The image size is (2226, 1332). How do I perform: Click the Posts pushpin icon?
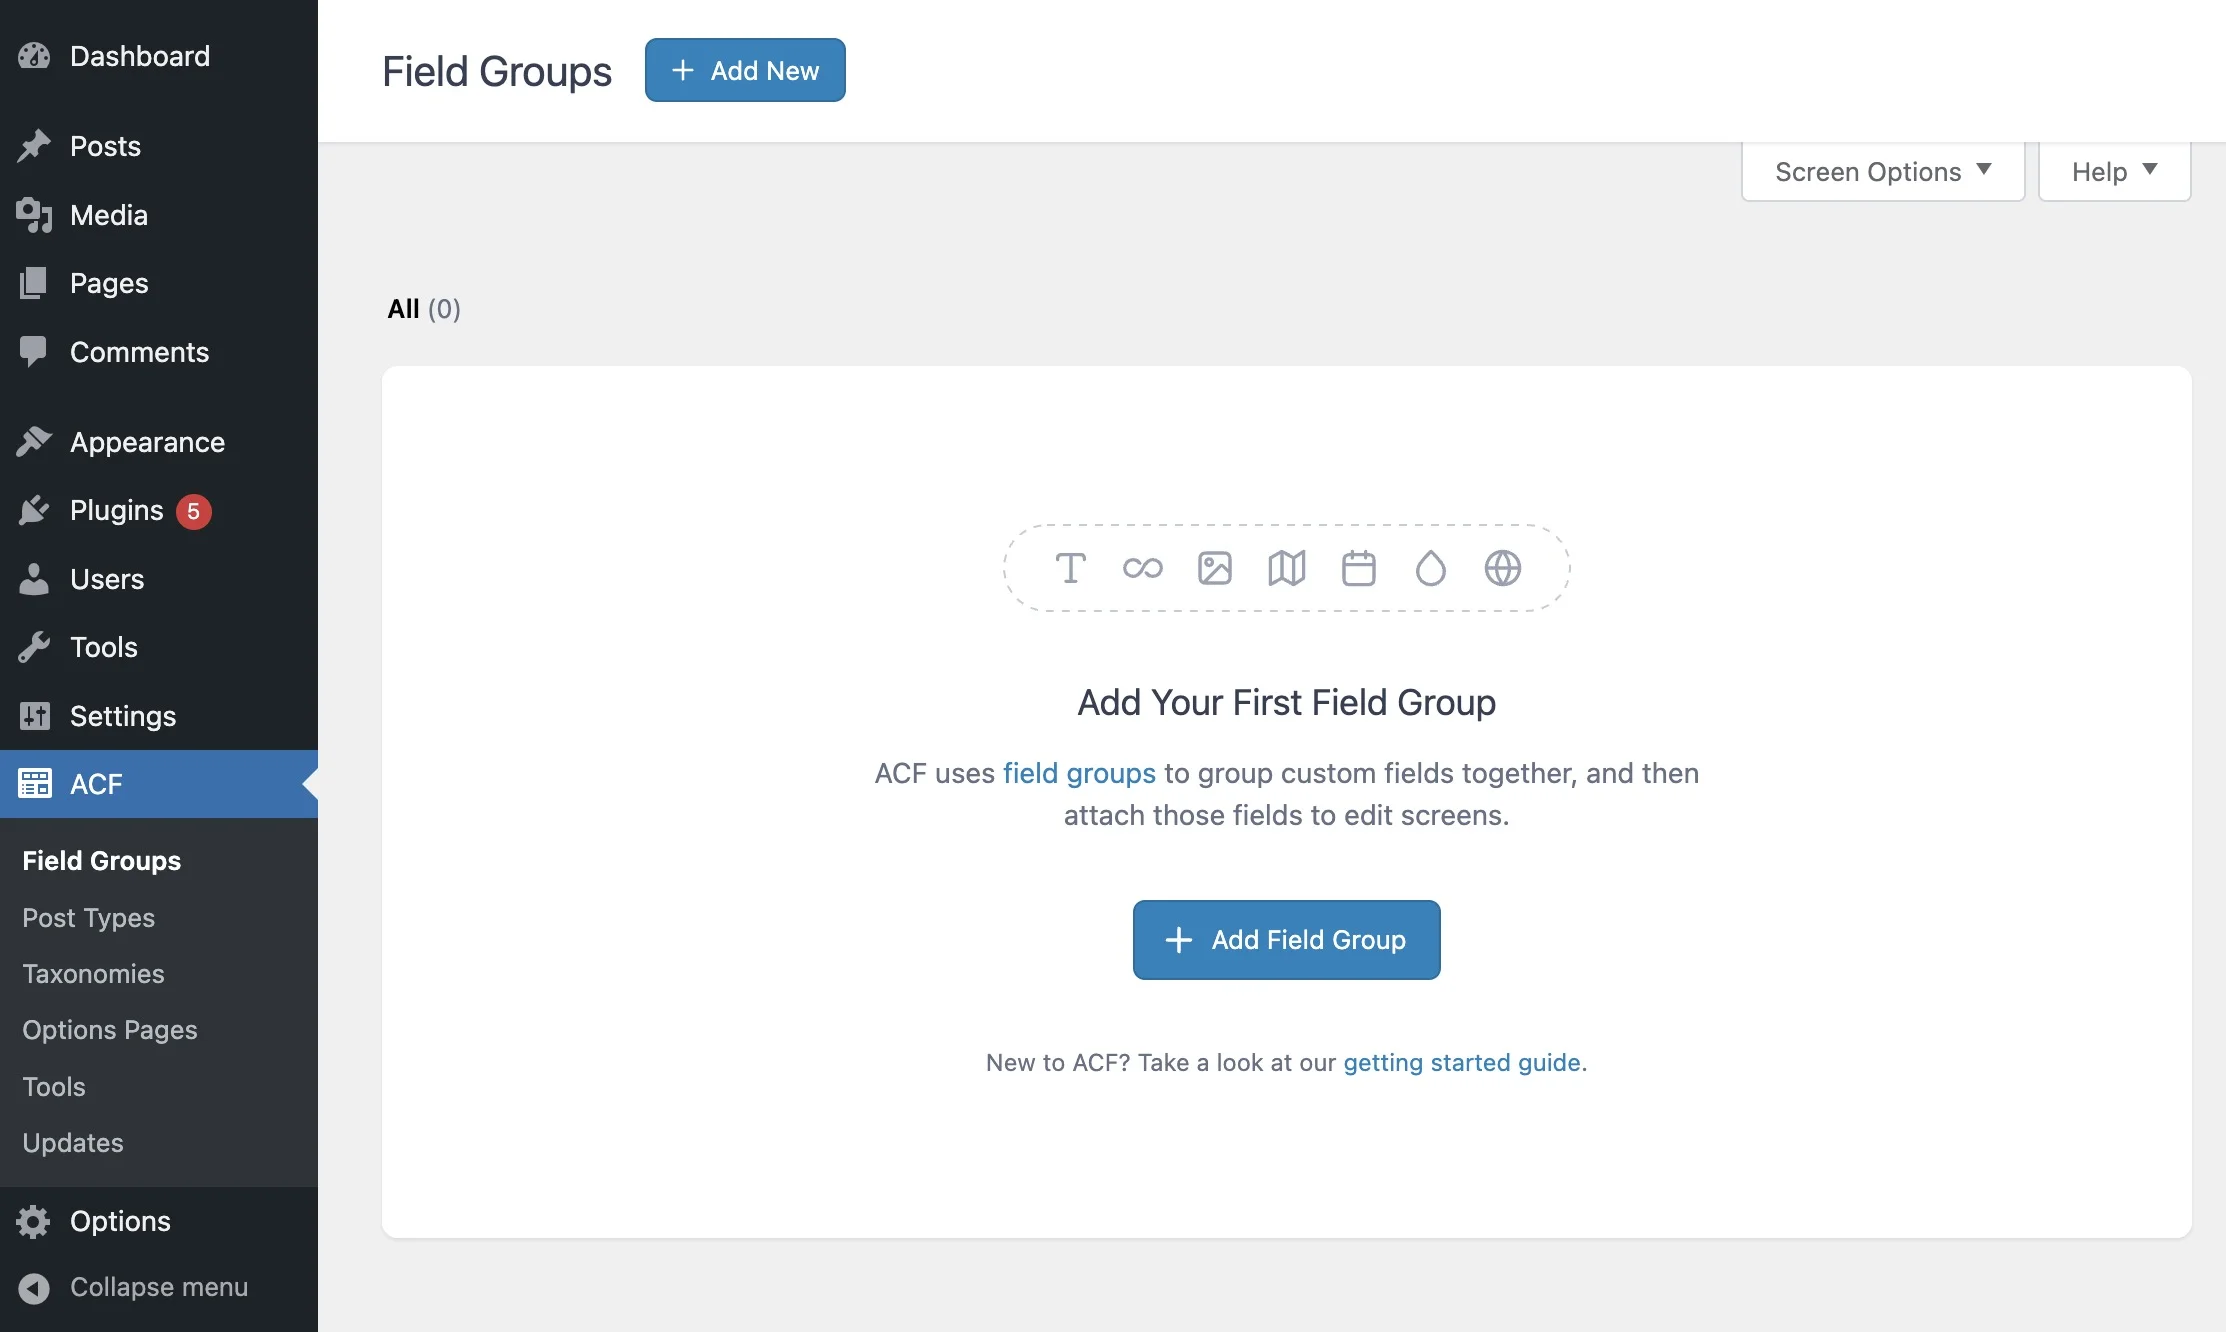pyautogui.click(x=34, y=146)
